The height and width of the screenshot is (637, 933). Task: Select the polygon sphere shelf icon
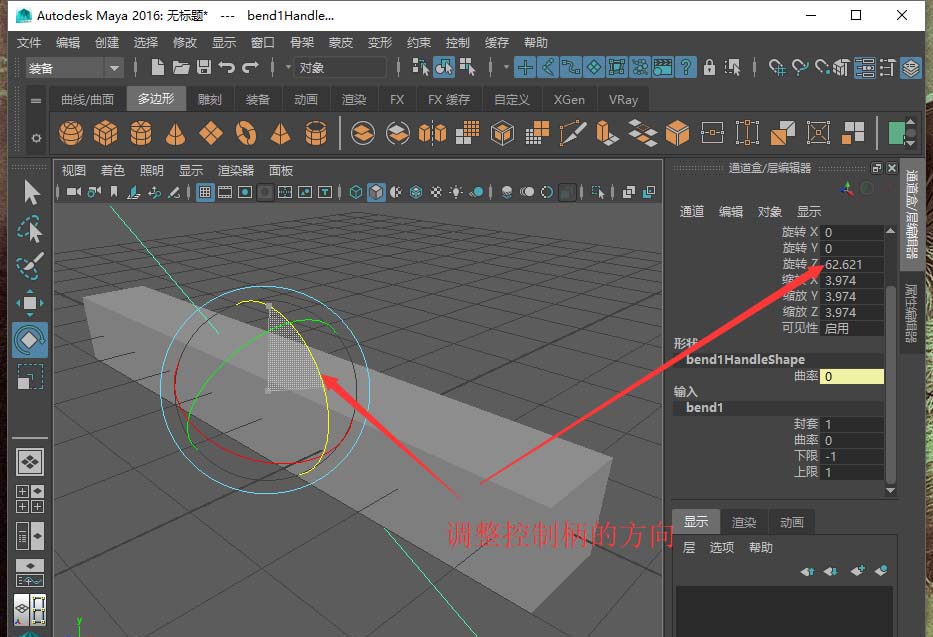tap(71, 132)
